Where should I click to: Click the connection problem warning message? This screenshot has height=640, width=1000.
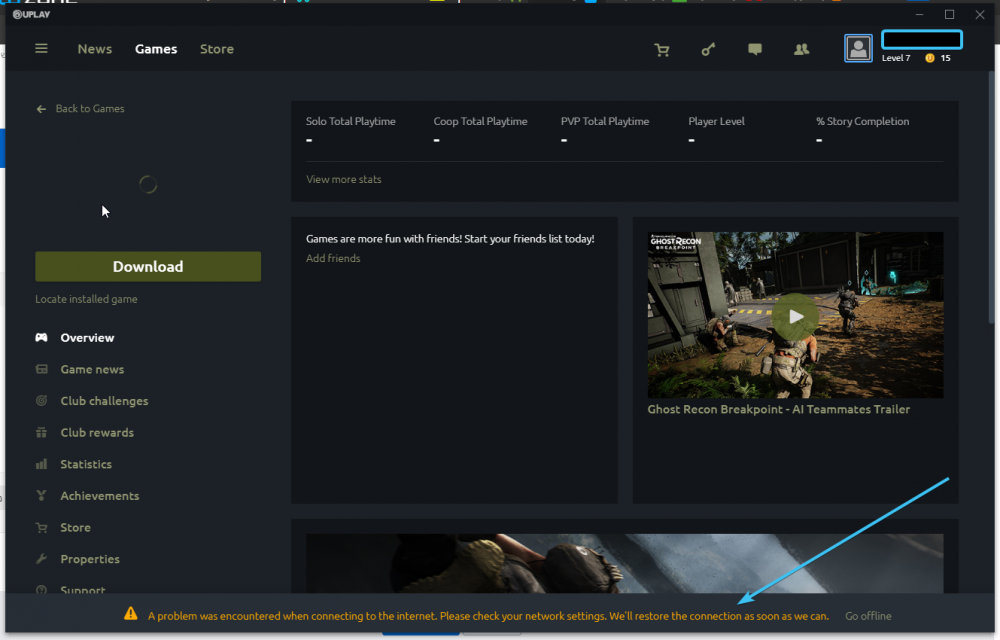tap(489, 616)
